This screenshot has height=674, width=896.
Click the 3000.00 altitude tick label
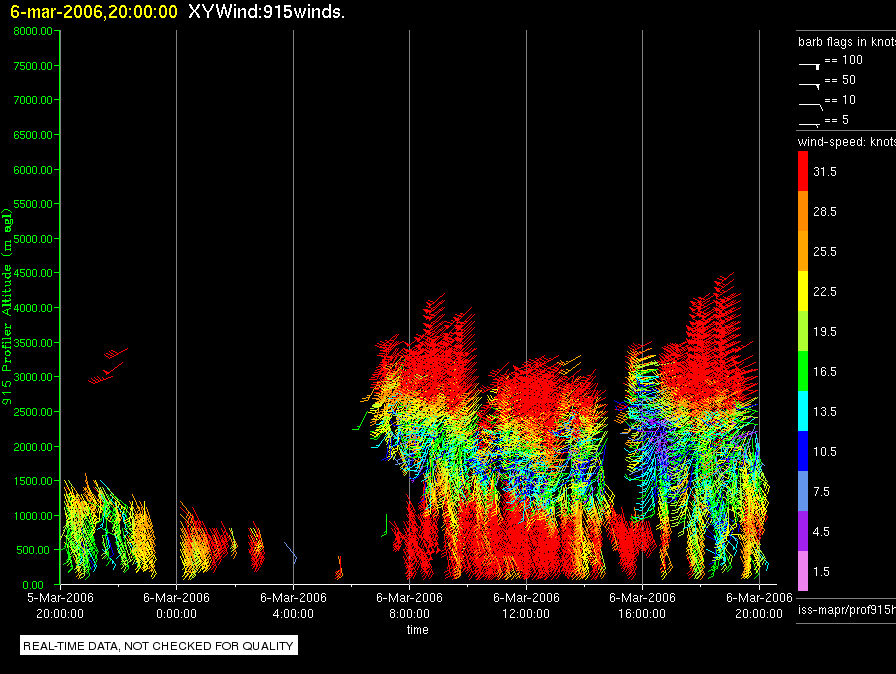click(33, 377)
